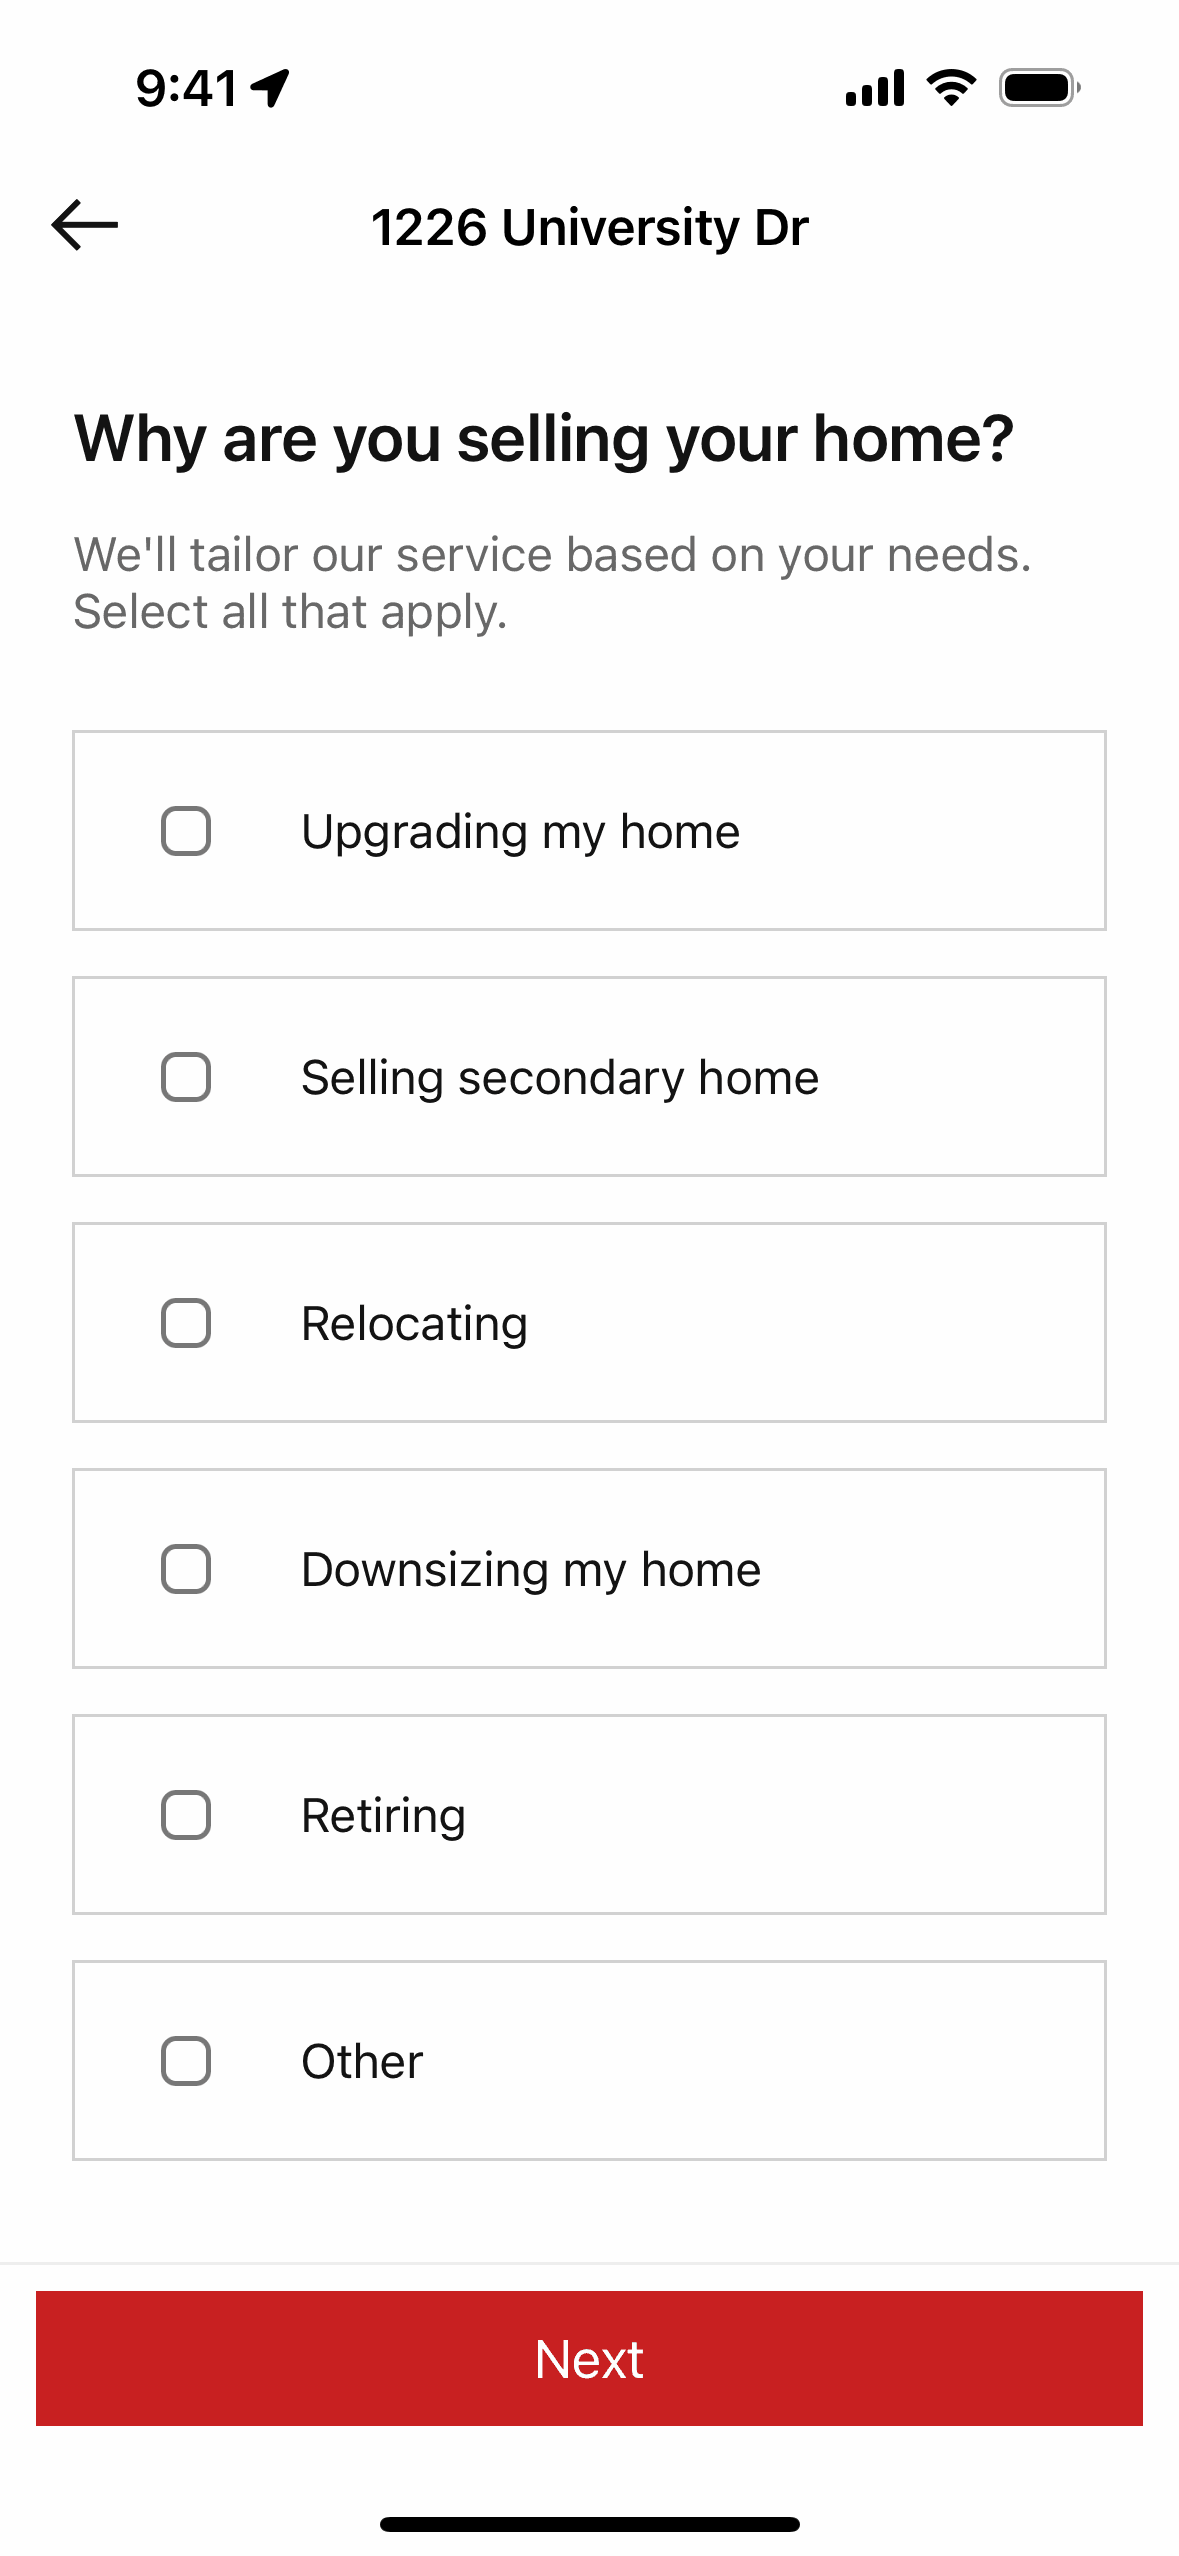The width and height of the screenshot is (1179, 2556).
Task: Tick the Relocating checkbox
Action: [x=186, y=1323]
